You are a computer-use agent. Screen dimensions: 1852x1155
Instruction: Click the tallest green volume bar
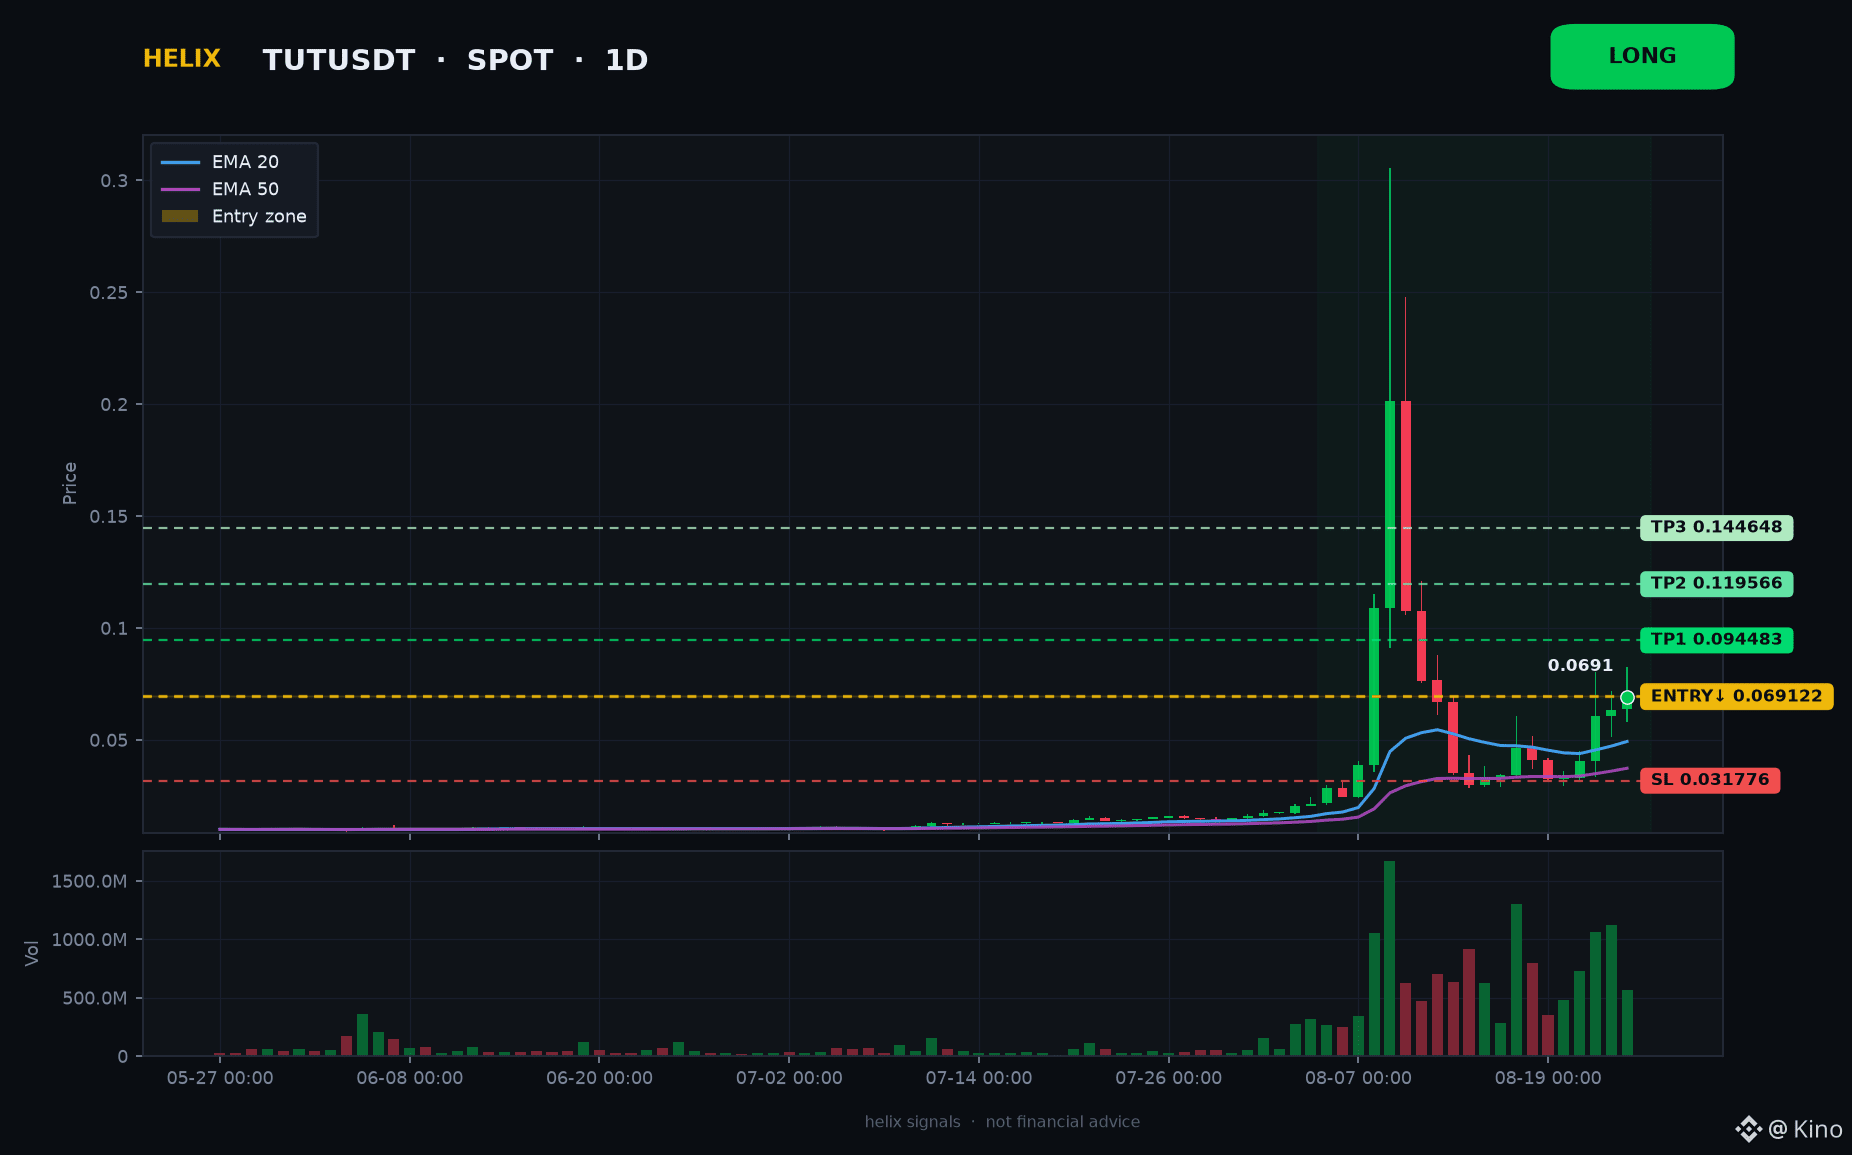click(x=1390, y=958)
